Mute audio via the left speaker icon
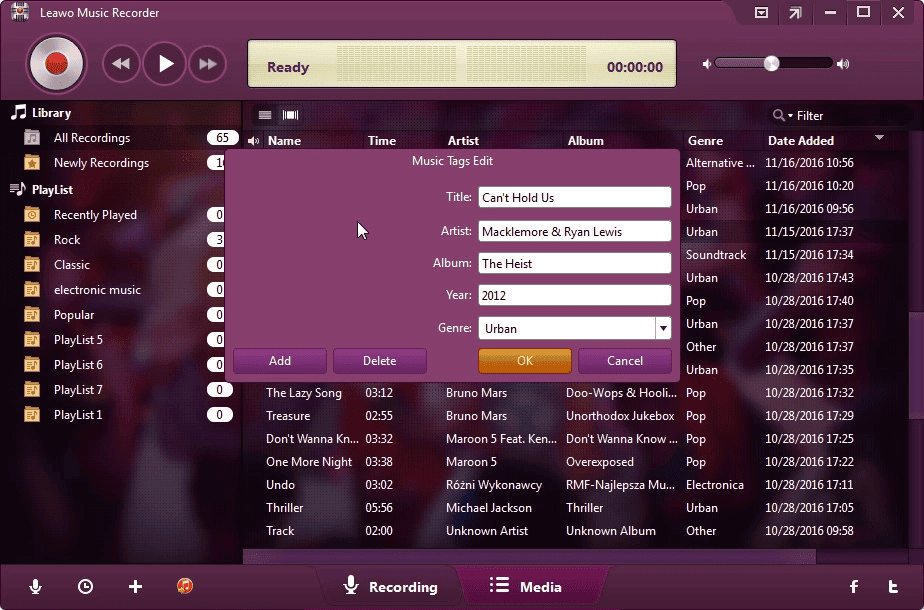The image size is (924, 610). pos(707,64)
